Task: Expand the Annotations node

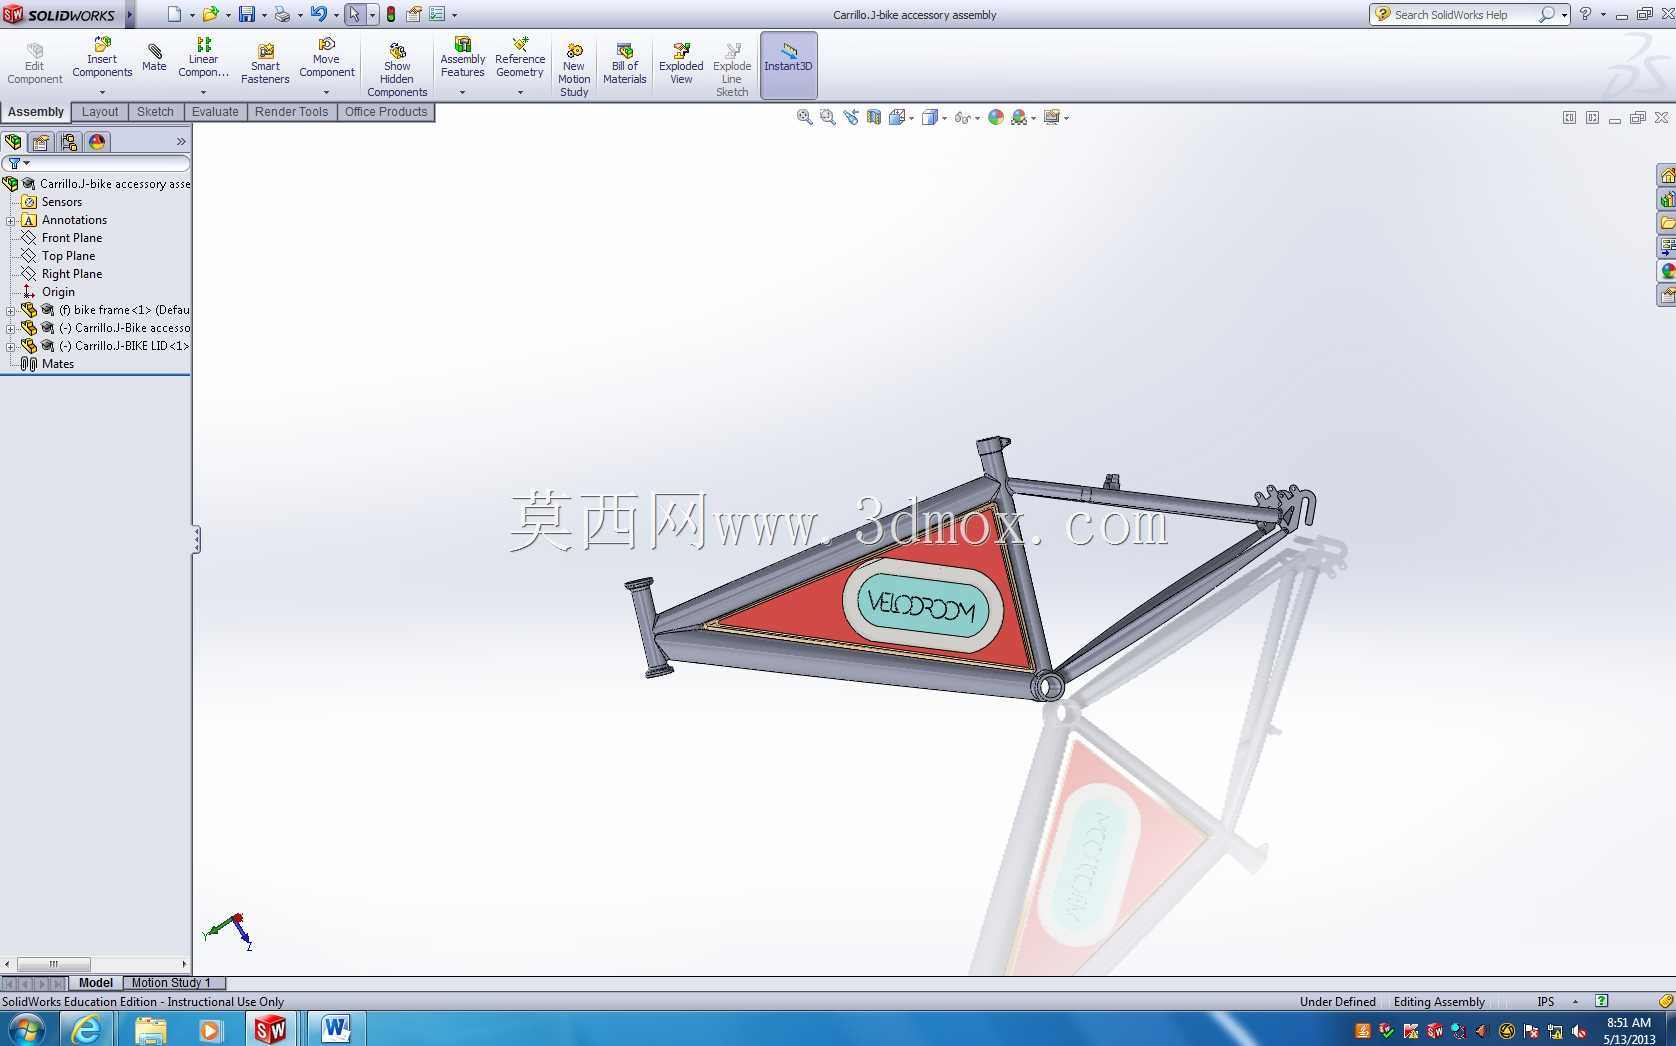Action: click(x=11, y=221)
